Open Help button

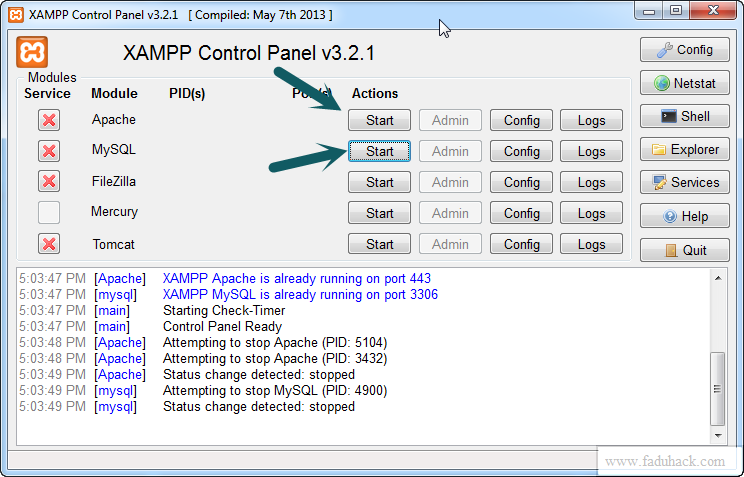pyautogui.click(x=685, y=216)
